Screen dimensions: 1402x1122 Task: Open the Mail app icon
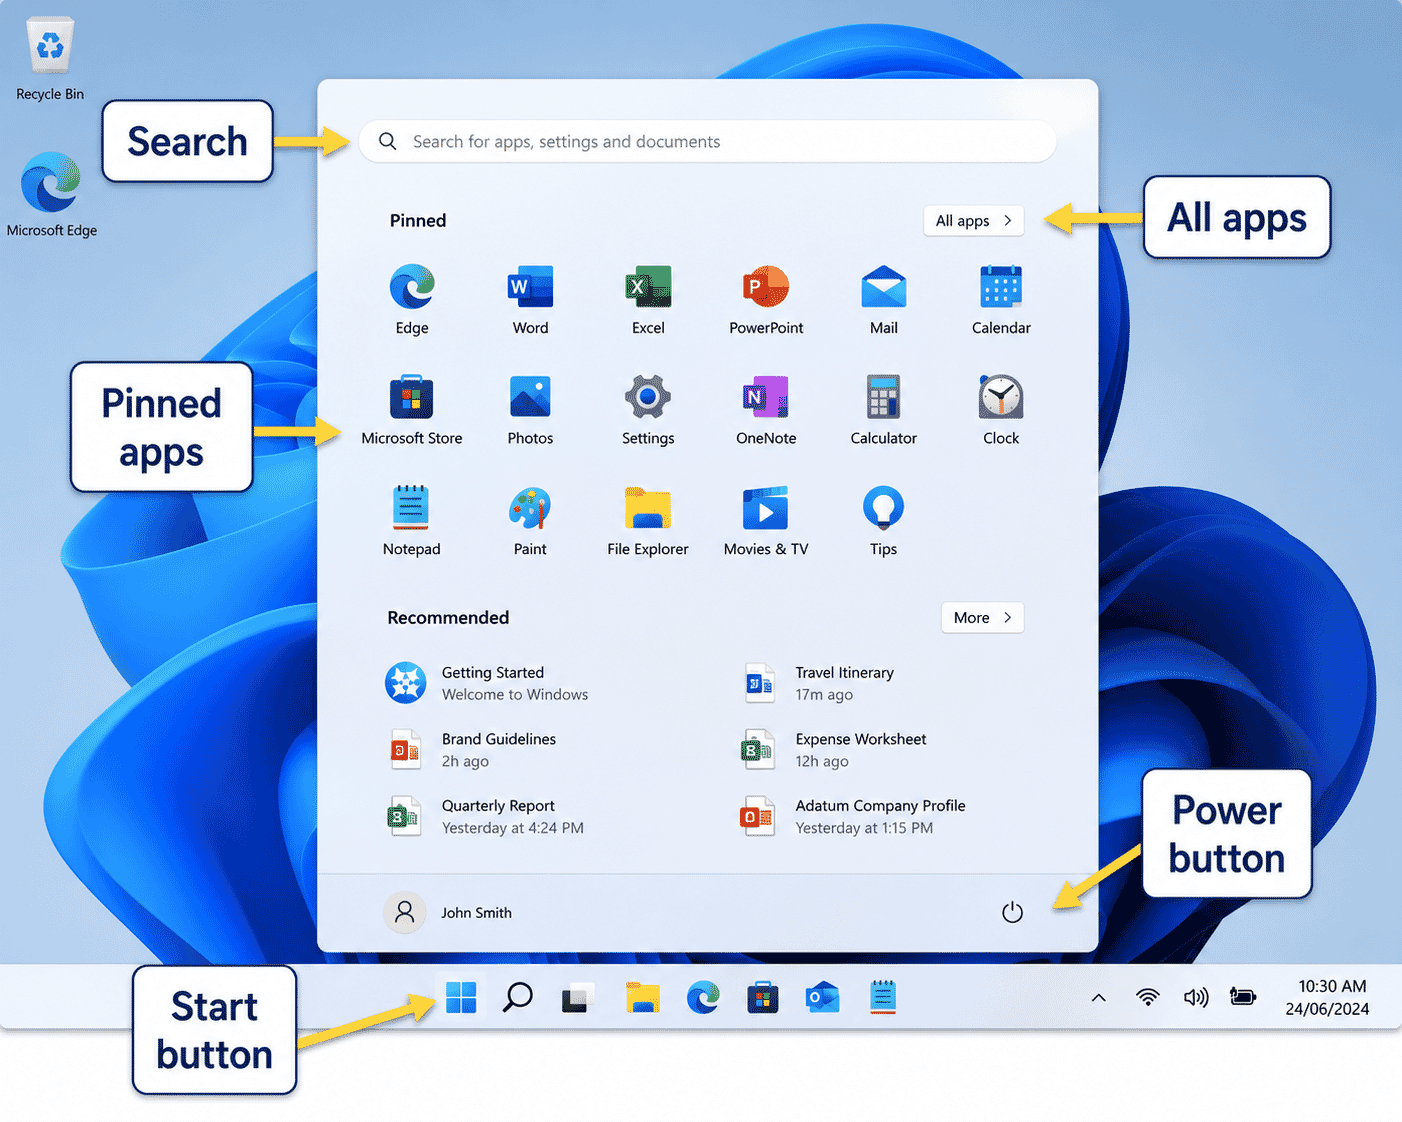884,299
